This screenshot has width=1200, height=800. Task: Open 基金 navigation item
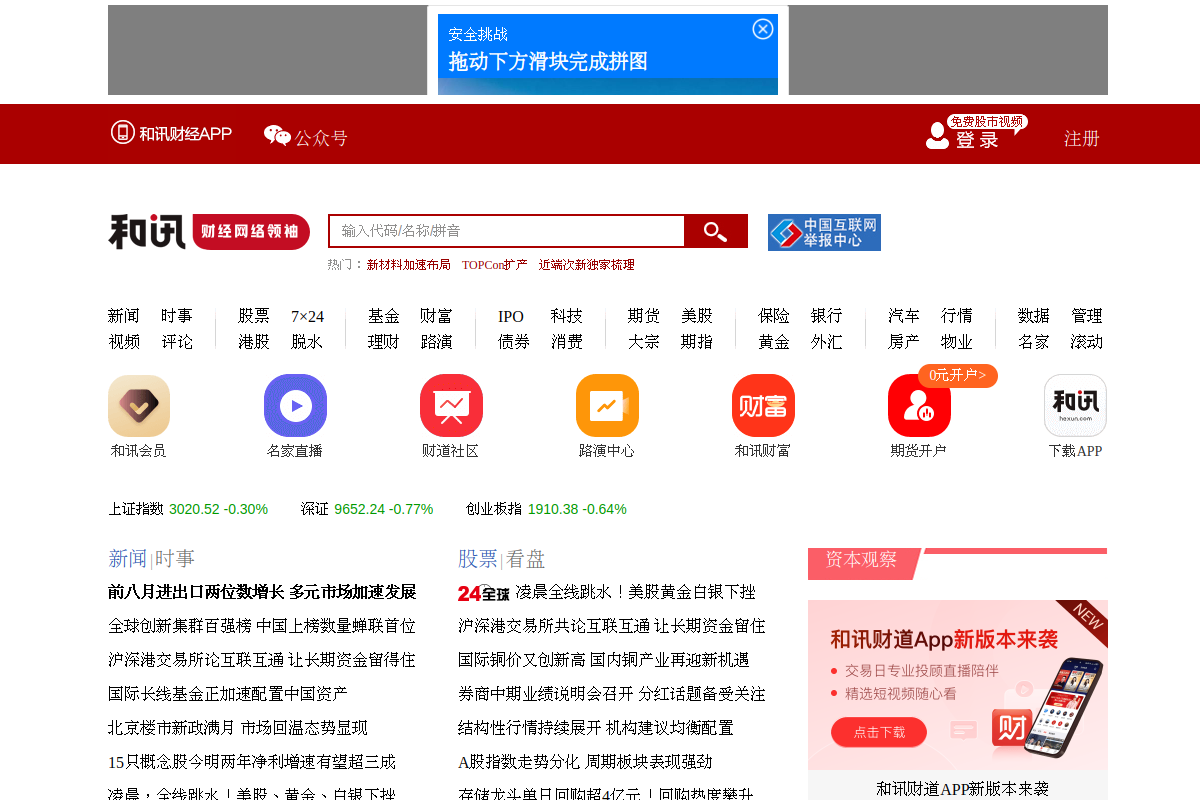[x=383, y=316]
